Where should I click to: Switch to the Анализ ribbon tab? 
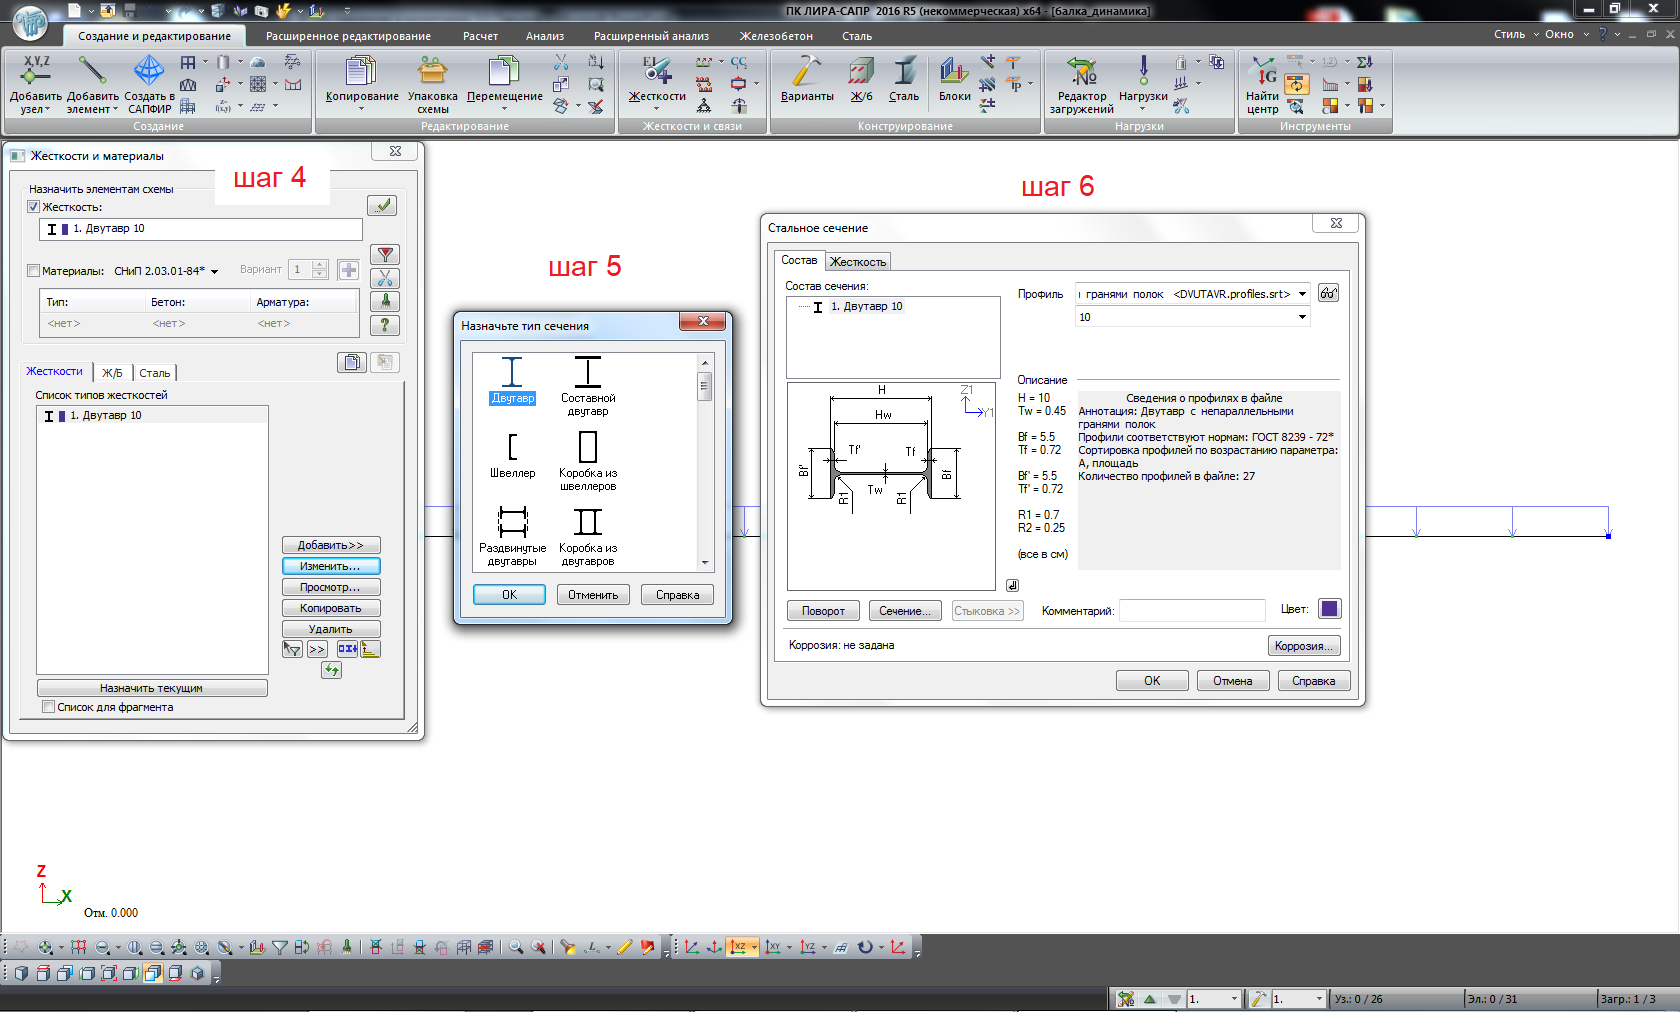545,36
